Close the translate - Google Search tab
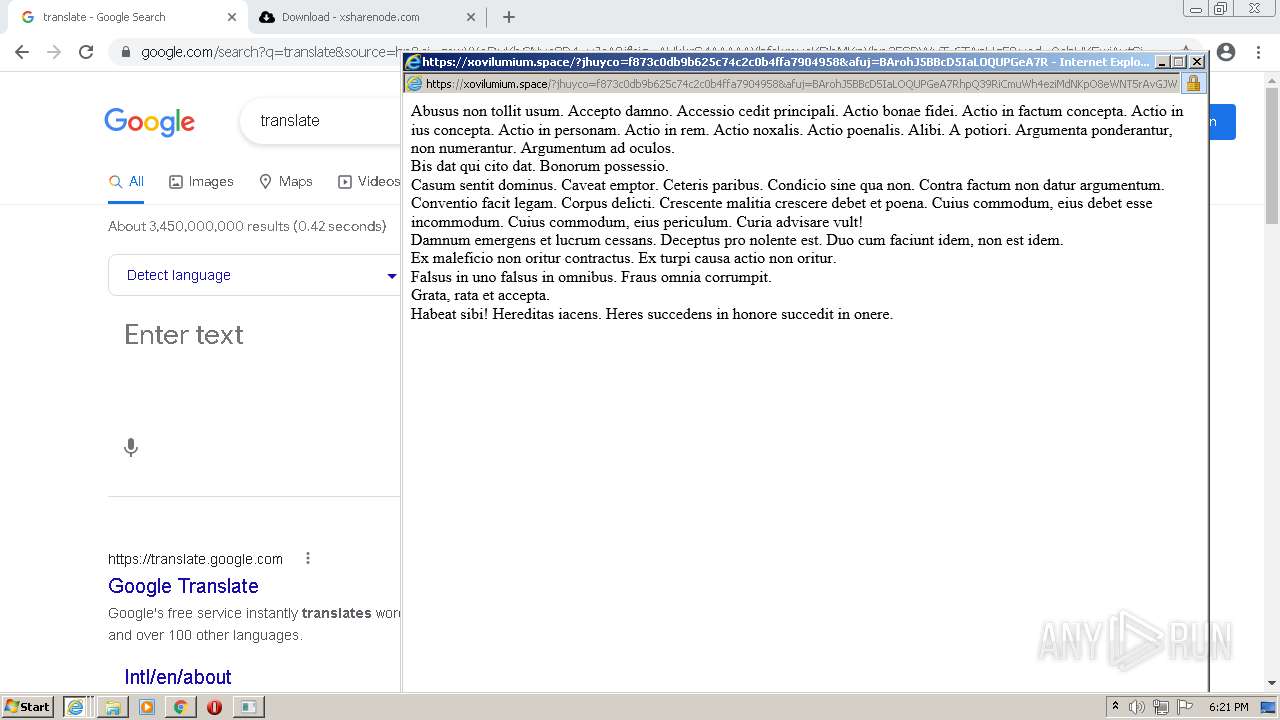 click(x=231, y=17)
